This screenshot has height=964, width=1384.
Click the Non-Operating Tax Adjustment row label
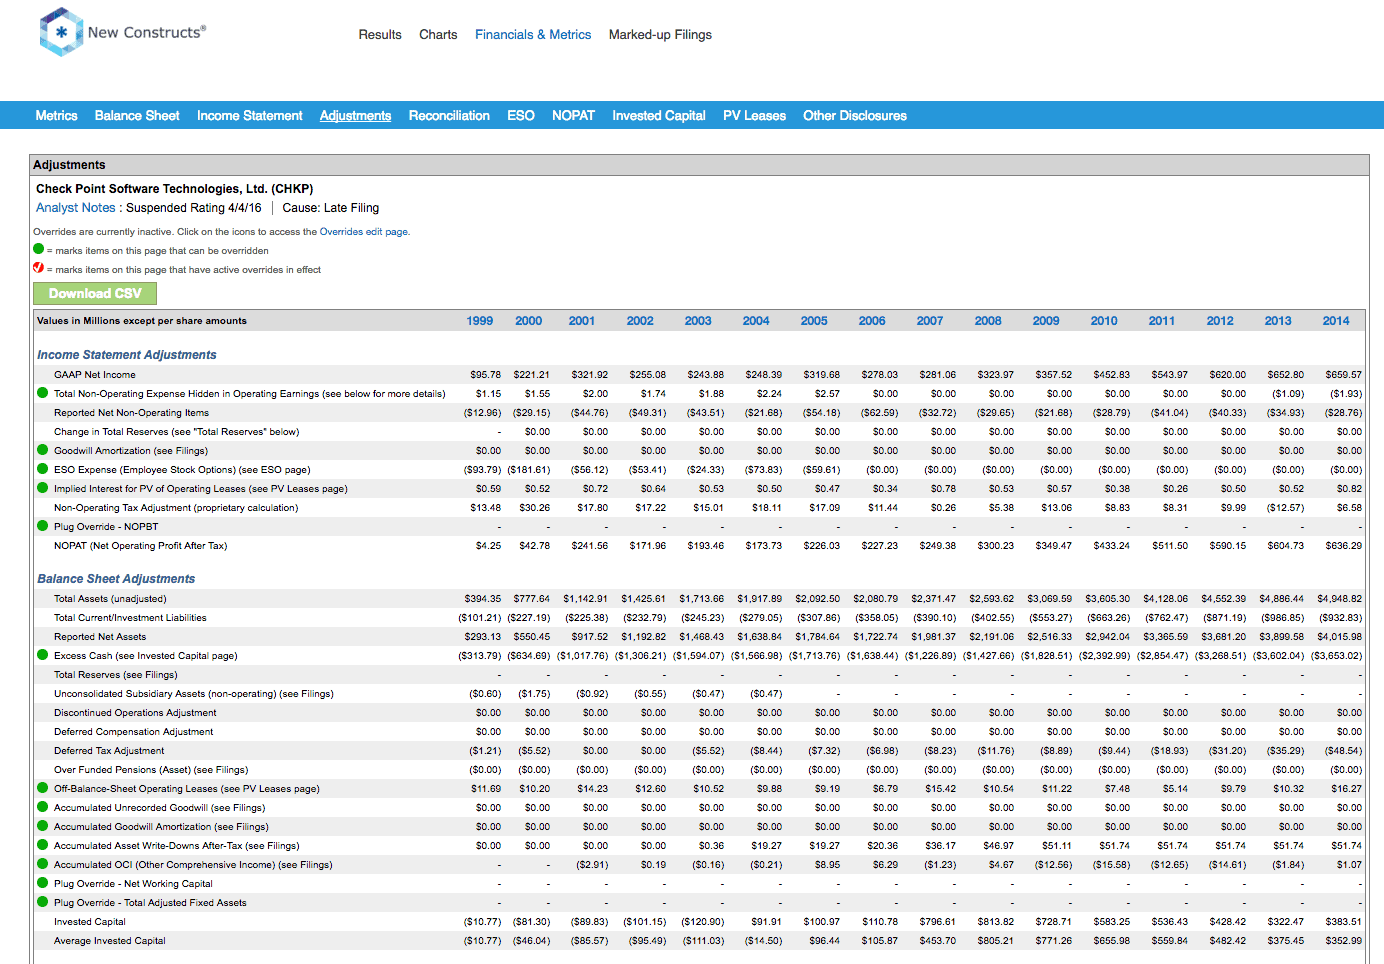[176, 508]
